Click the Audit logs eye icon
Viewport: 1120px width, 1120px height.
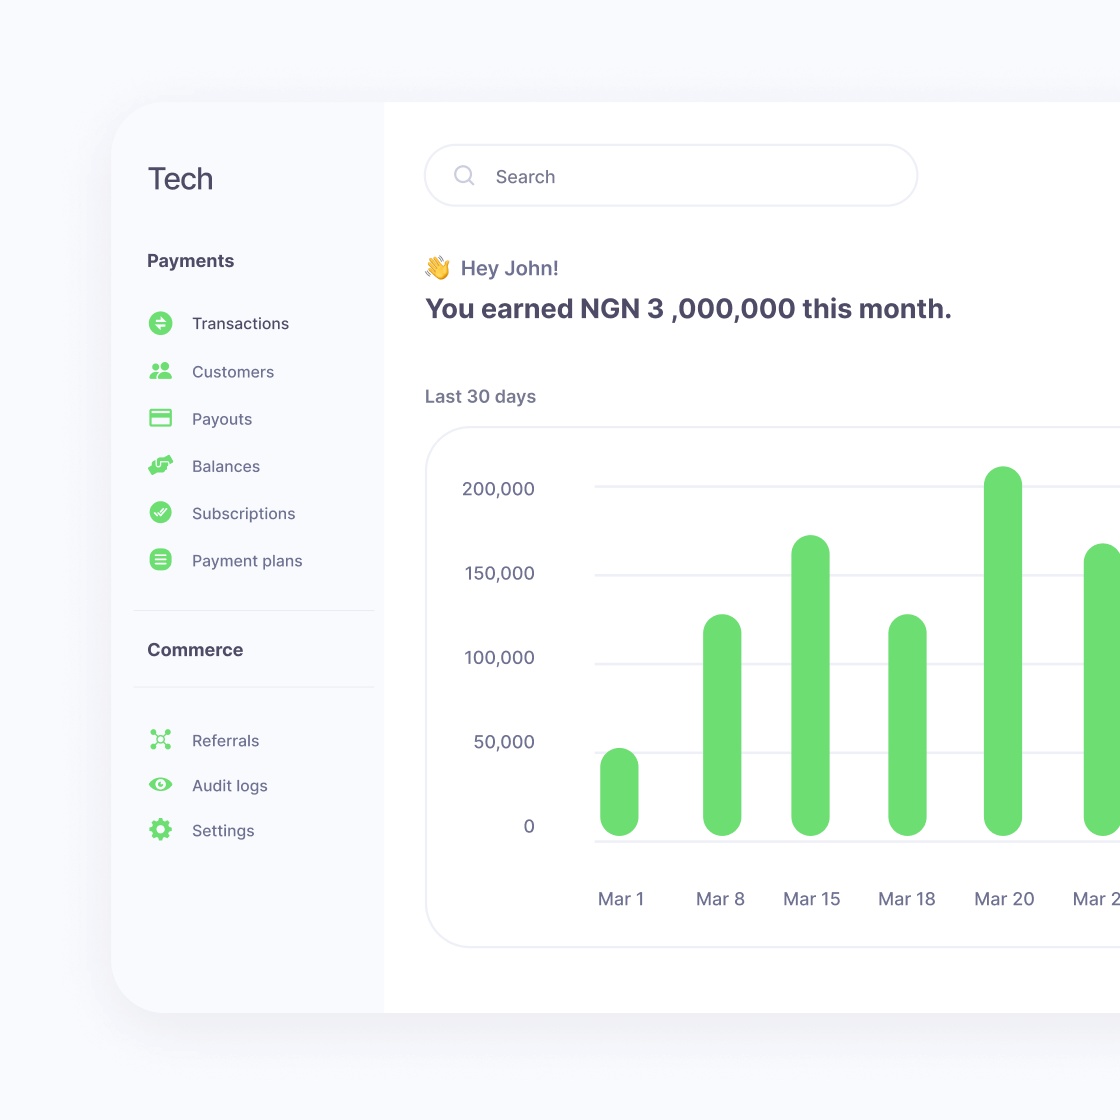pos(161,784)
